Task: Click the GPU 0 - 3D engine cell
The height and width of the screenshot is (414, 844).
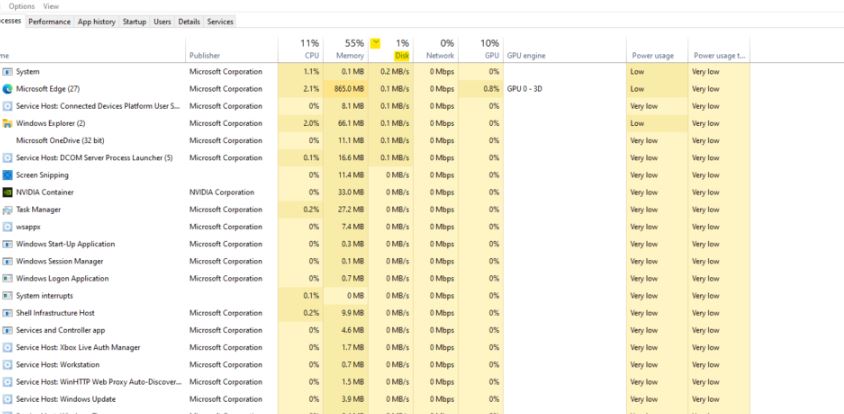Action: (524, 89)
